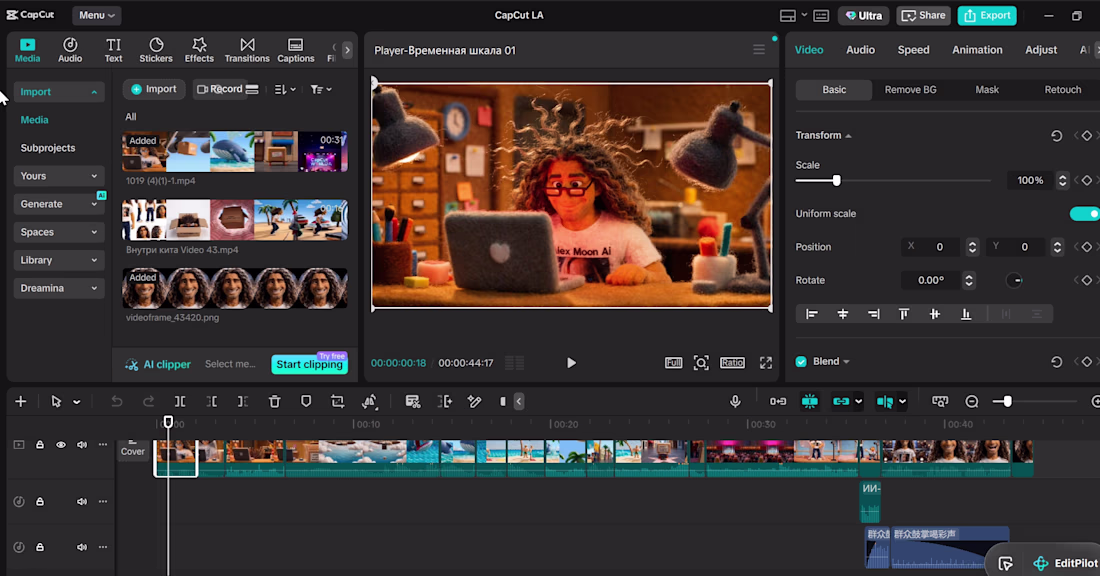Reset the Transform settings
The image size is (1100, 576).
(1057, 135)
